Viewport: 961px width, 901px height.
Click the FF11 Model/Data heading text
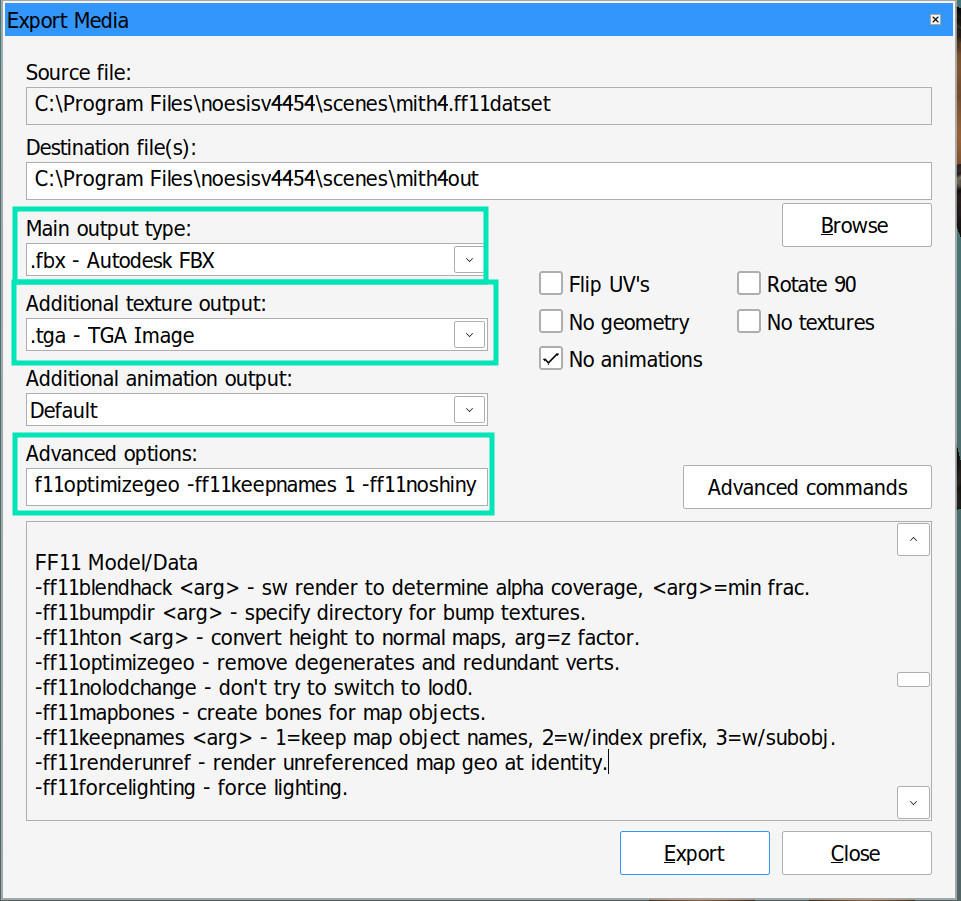tap(116, 563)
